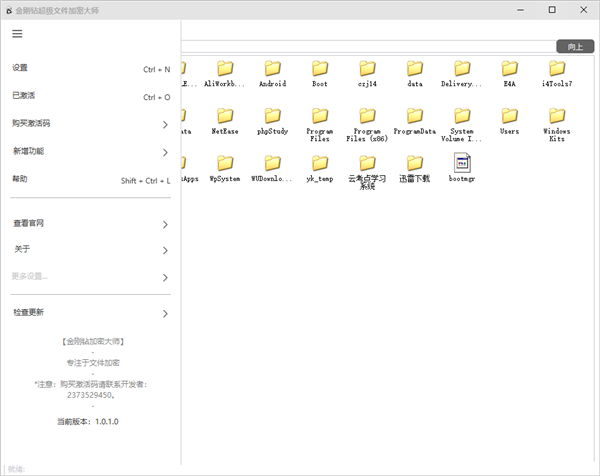Viewport: 600px width, 476px height.
Task: Expand the 检查更新 submenu
Action: coord(165,314)
